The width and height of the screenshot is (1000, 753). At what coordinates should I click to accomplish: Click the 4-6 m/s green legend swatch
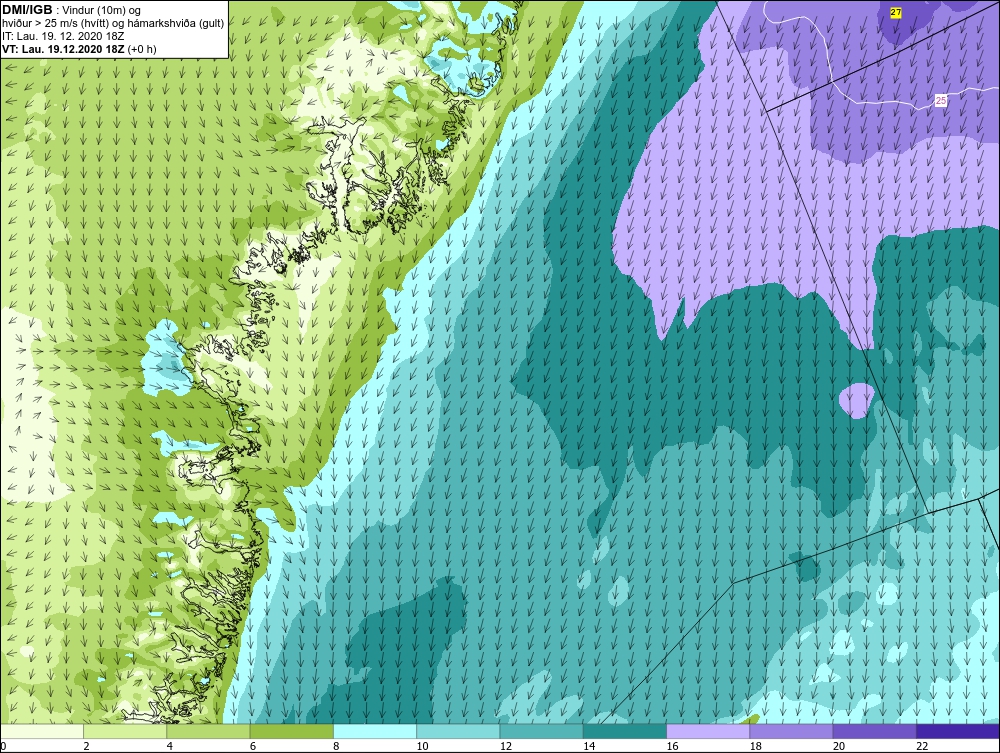(209, 731)
